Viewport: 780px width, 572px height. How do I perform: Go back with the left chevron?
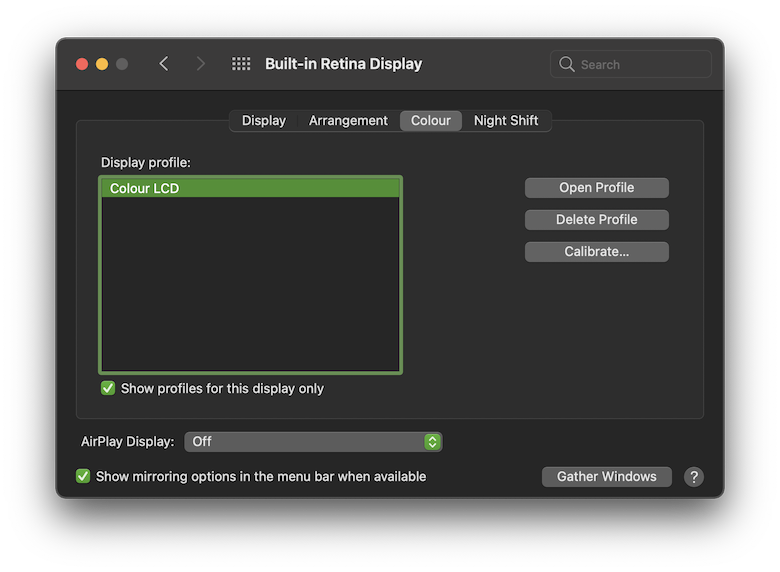click(x=164, y=64)
